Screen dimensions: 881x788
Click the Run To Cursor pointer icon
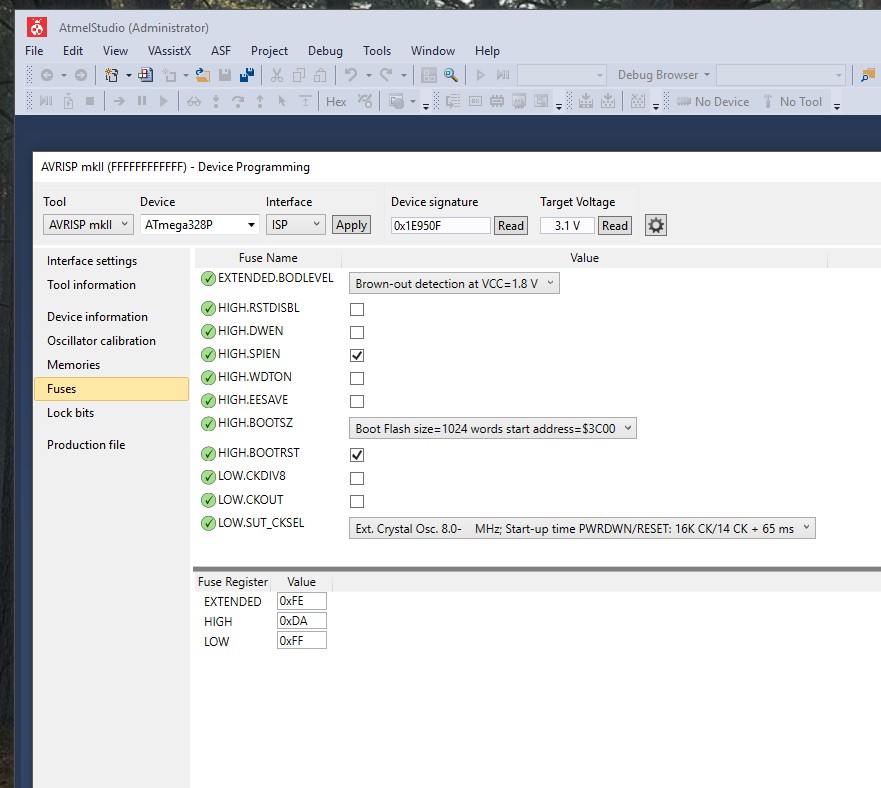(x=282, y=102)
